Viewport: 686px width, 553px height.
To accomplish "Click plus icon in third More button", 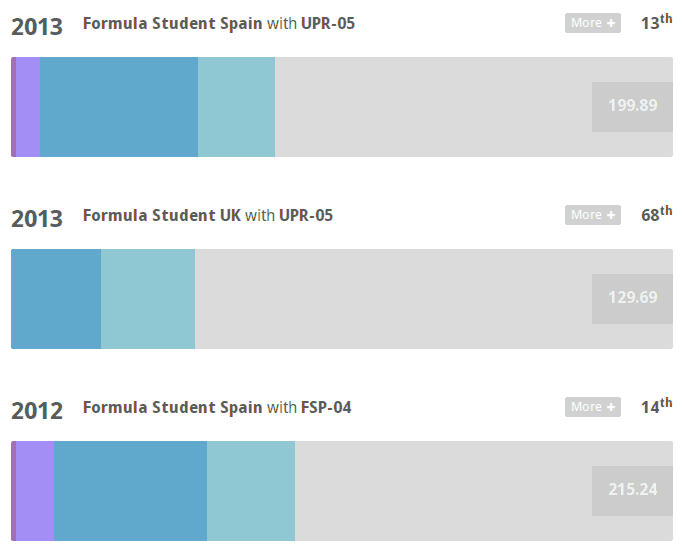I will coord(611,407).
